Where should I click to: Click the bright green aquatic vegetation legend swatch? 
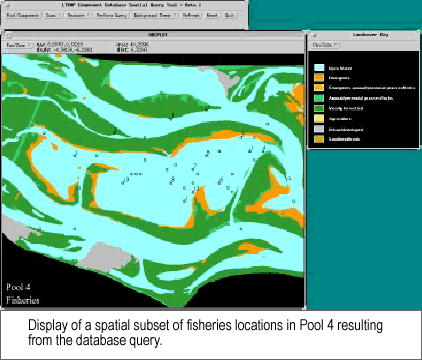(x=319, y=98)
